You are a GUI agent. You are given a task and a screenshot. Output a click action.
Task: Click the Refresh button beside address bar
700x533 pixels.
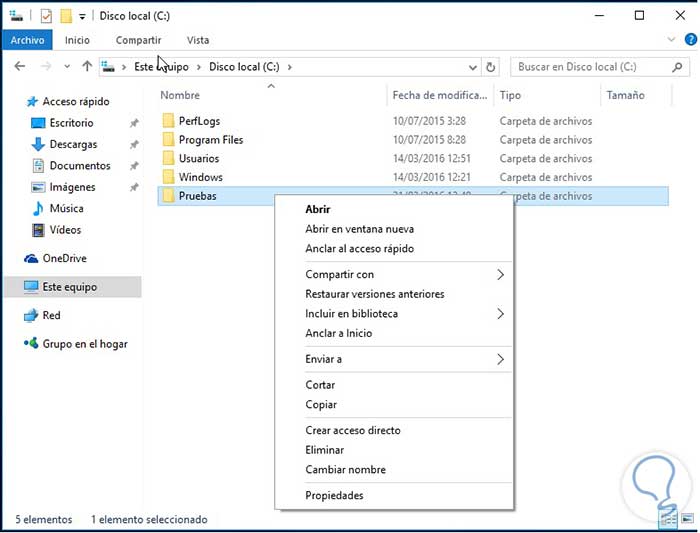click(x=490, y=67)
